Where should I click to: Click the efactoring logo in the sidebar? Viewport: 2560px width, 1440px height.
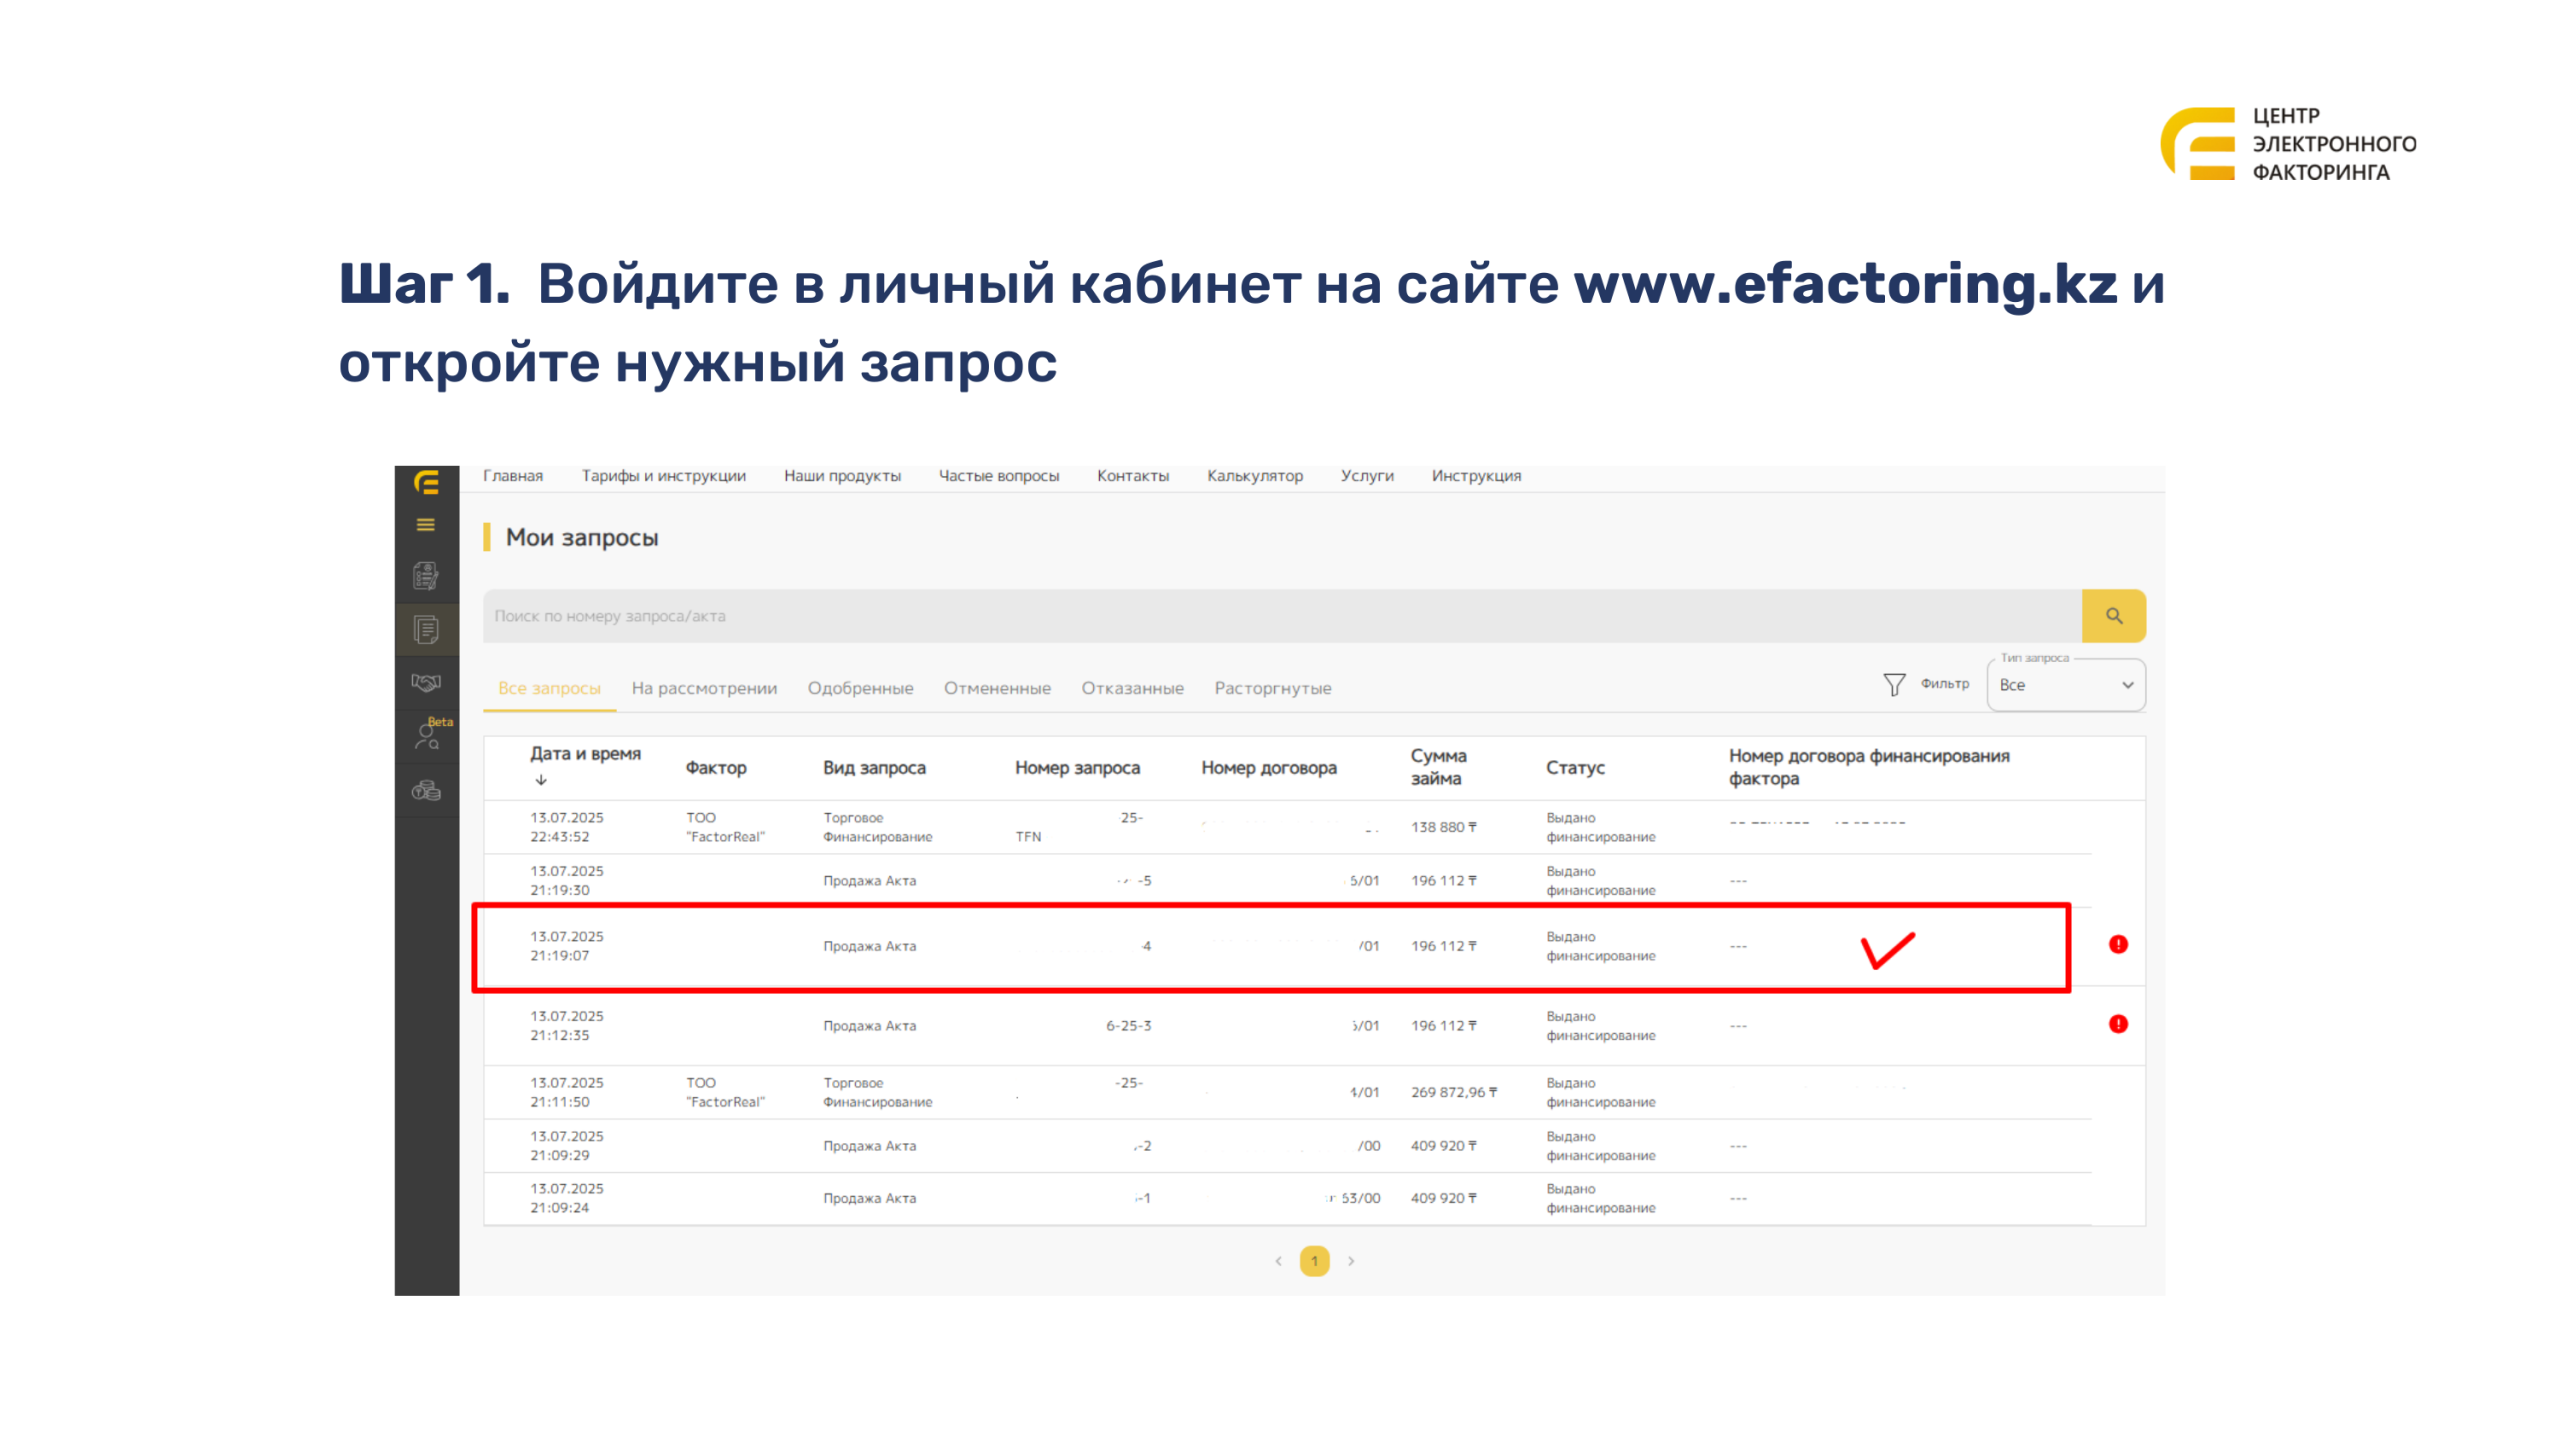tap(426, 483)
